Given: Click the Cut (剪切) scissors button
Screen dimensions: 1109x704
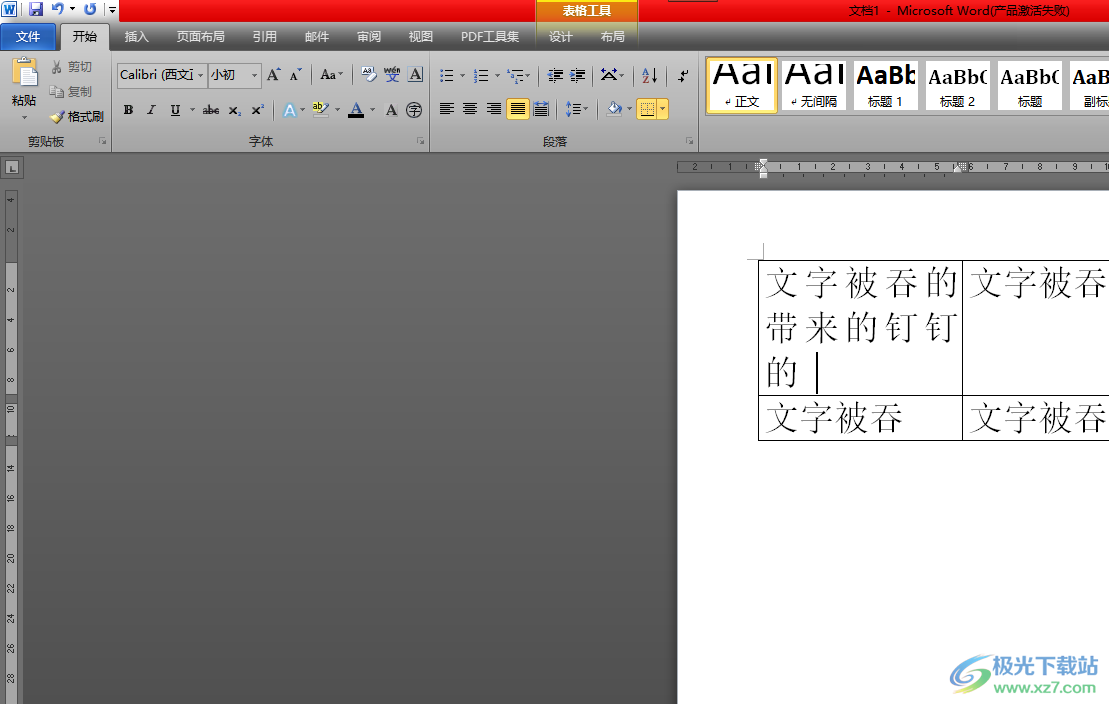Looking at the screenshot, I should pyautogui.click(x=71, y=67).
